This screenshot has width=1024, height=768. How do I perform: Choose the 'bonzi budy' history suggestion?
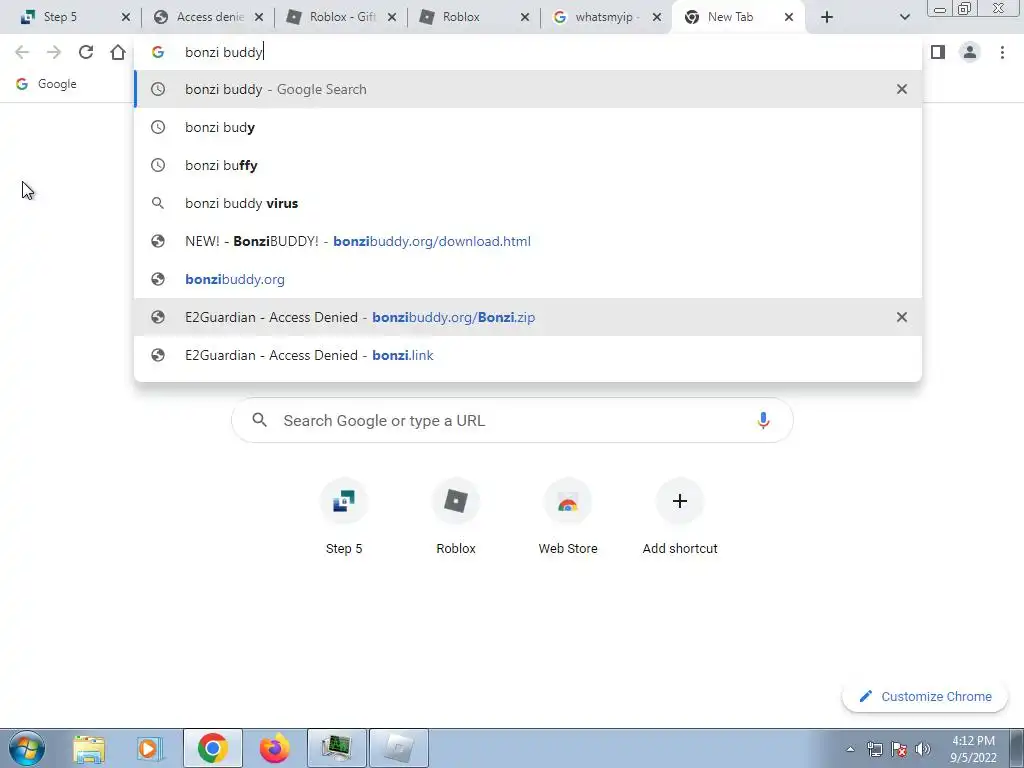(528, 127)
